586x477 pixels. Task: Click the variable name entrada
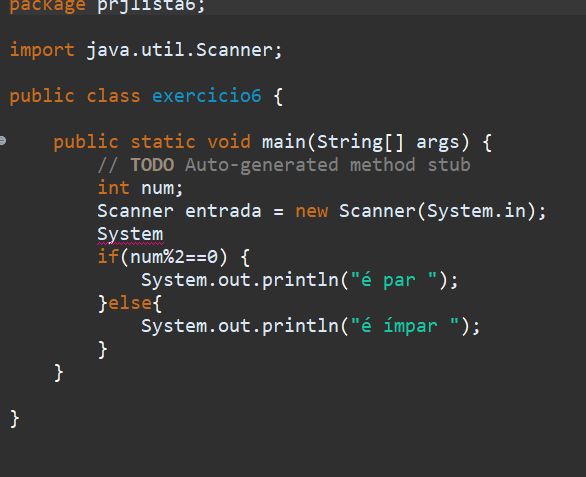223,211
